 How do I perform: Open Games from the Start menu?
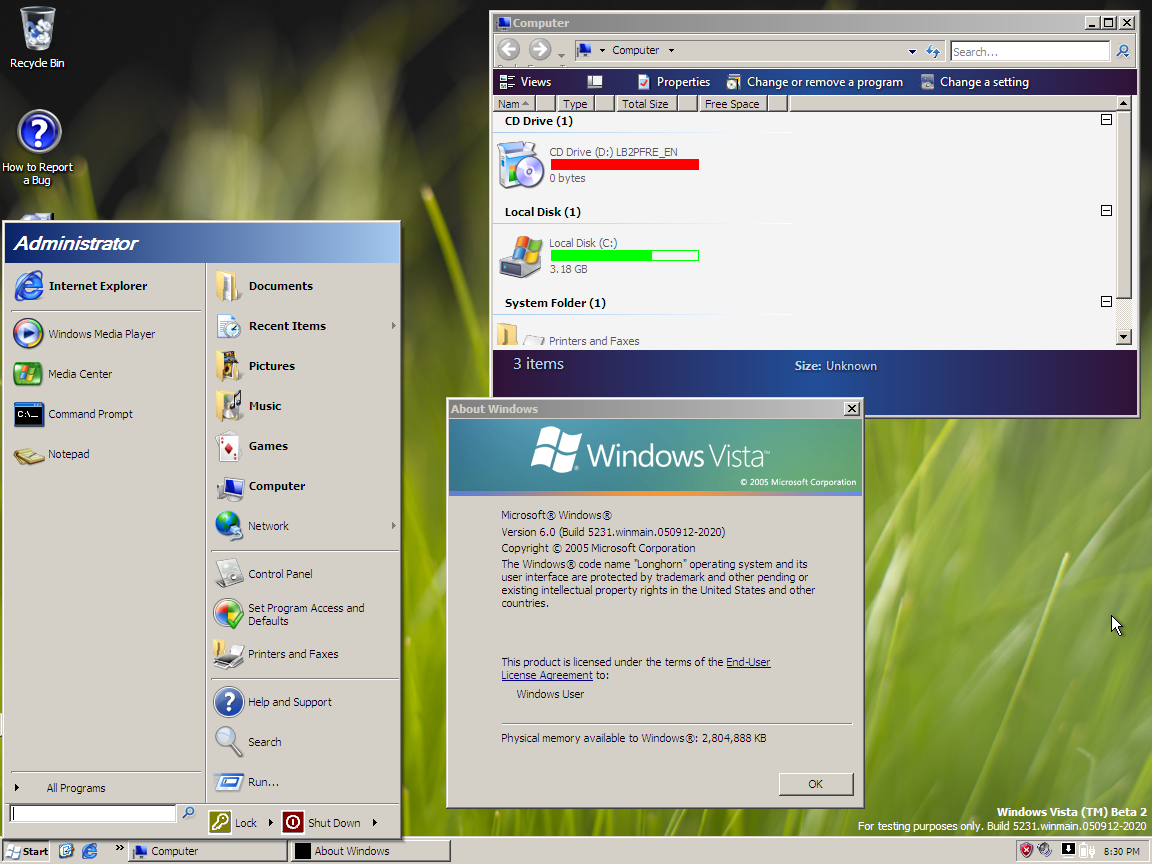(306, 446)
